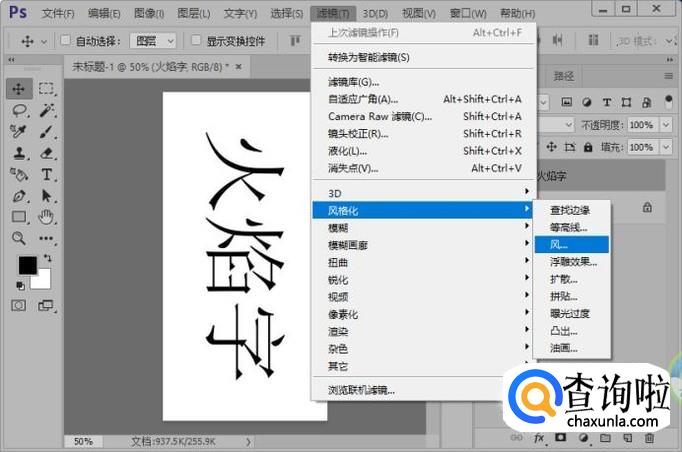The image size is (682, 452).
Task: Select the Rectangle shape tool
Action: [x=19, y=217]
